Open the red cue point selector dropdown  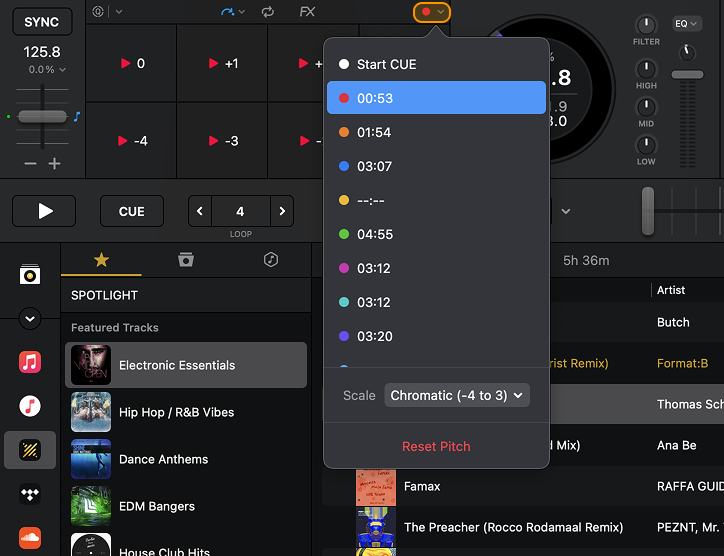pos(432,12)
